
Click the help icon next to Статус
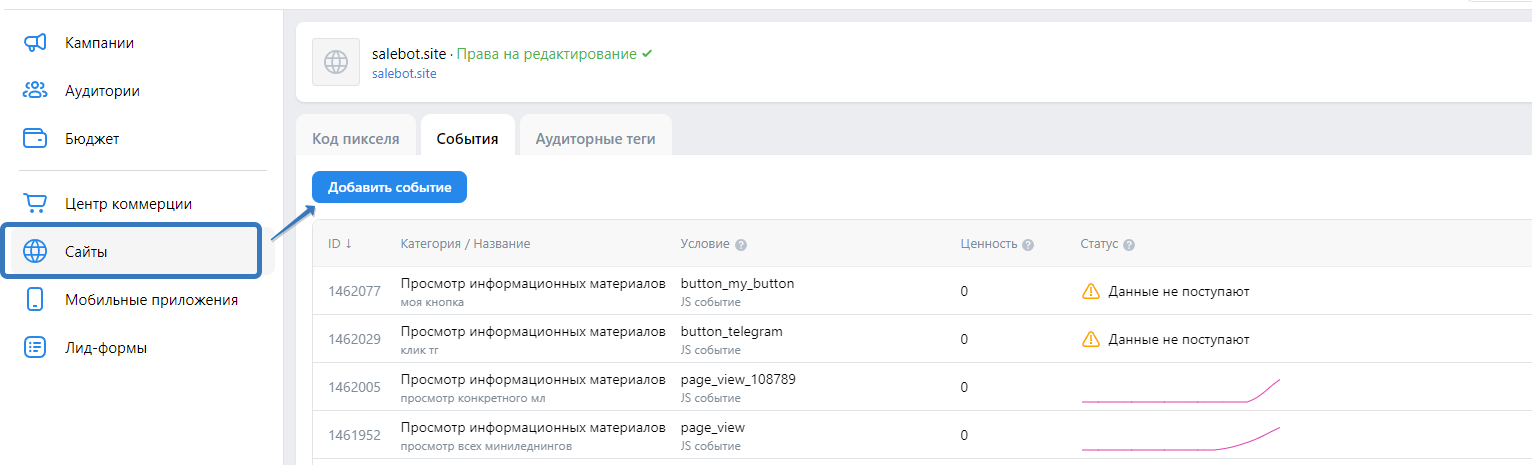click(1129, 245)
